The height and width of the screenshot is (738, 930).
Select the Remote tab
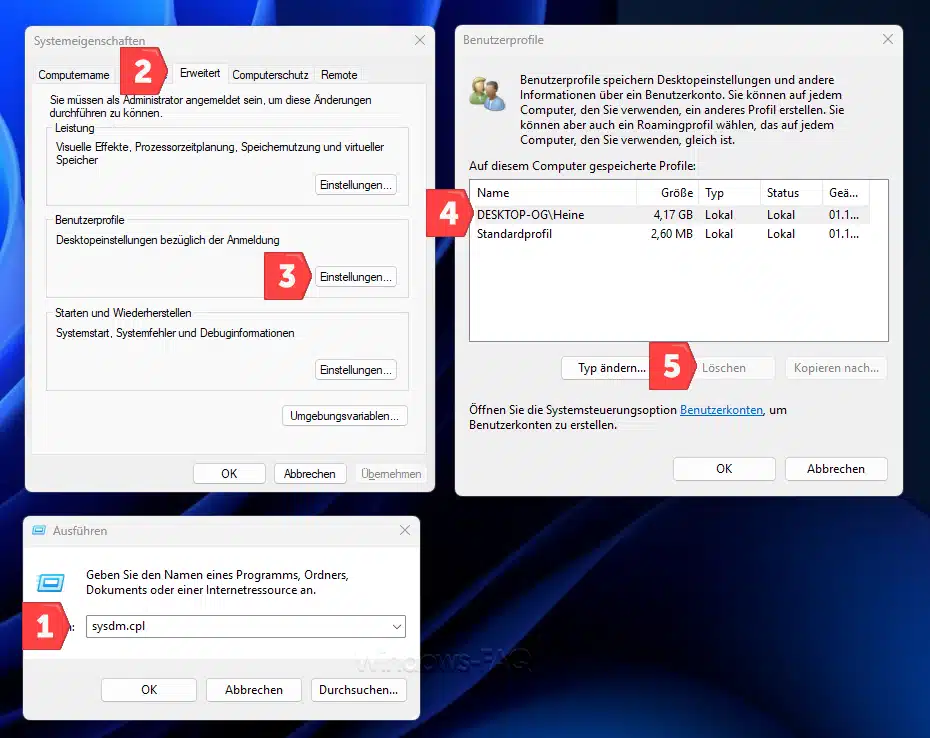pyautogui.click(x=339, y=75)
